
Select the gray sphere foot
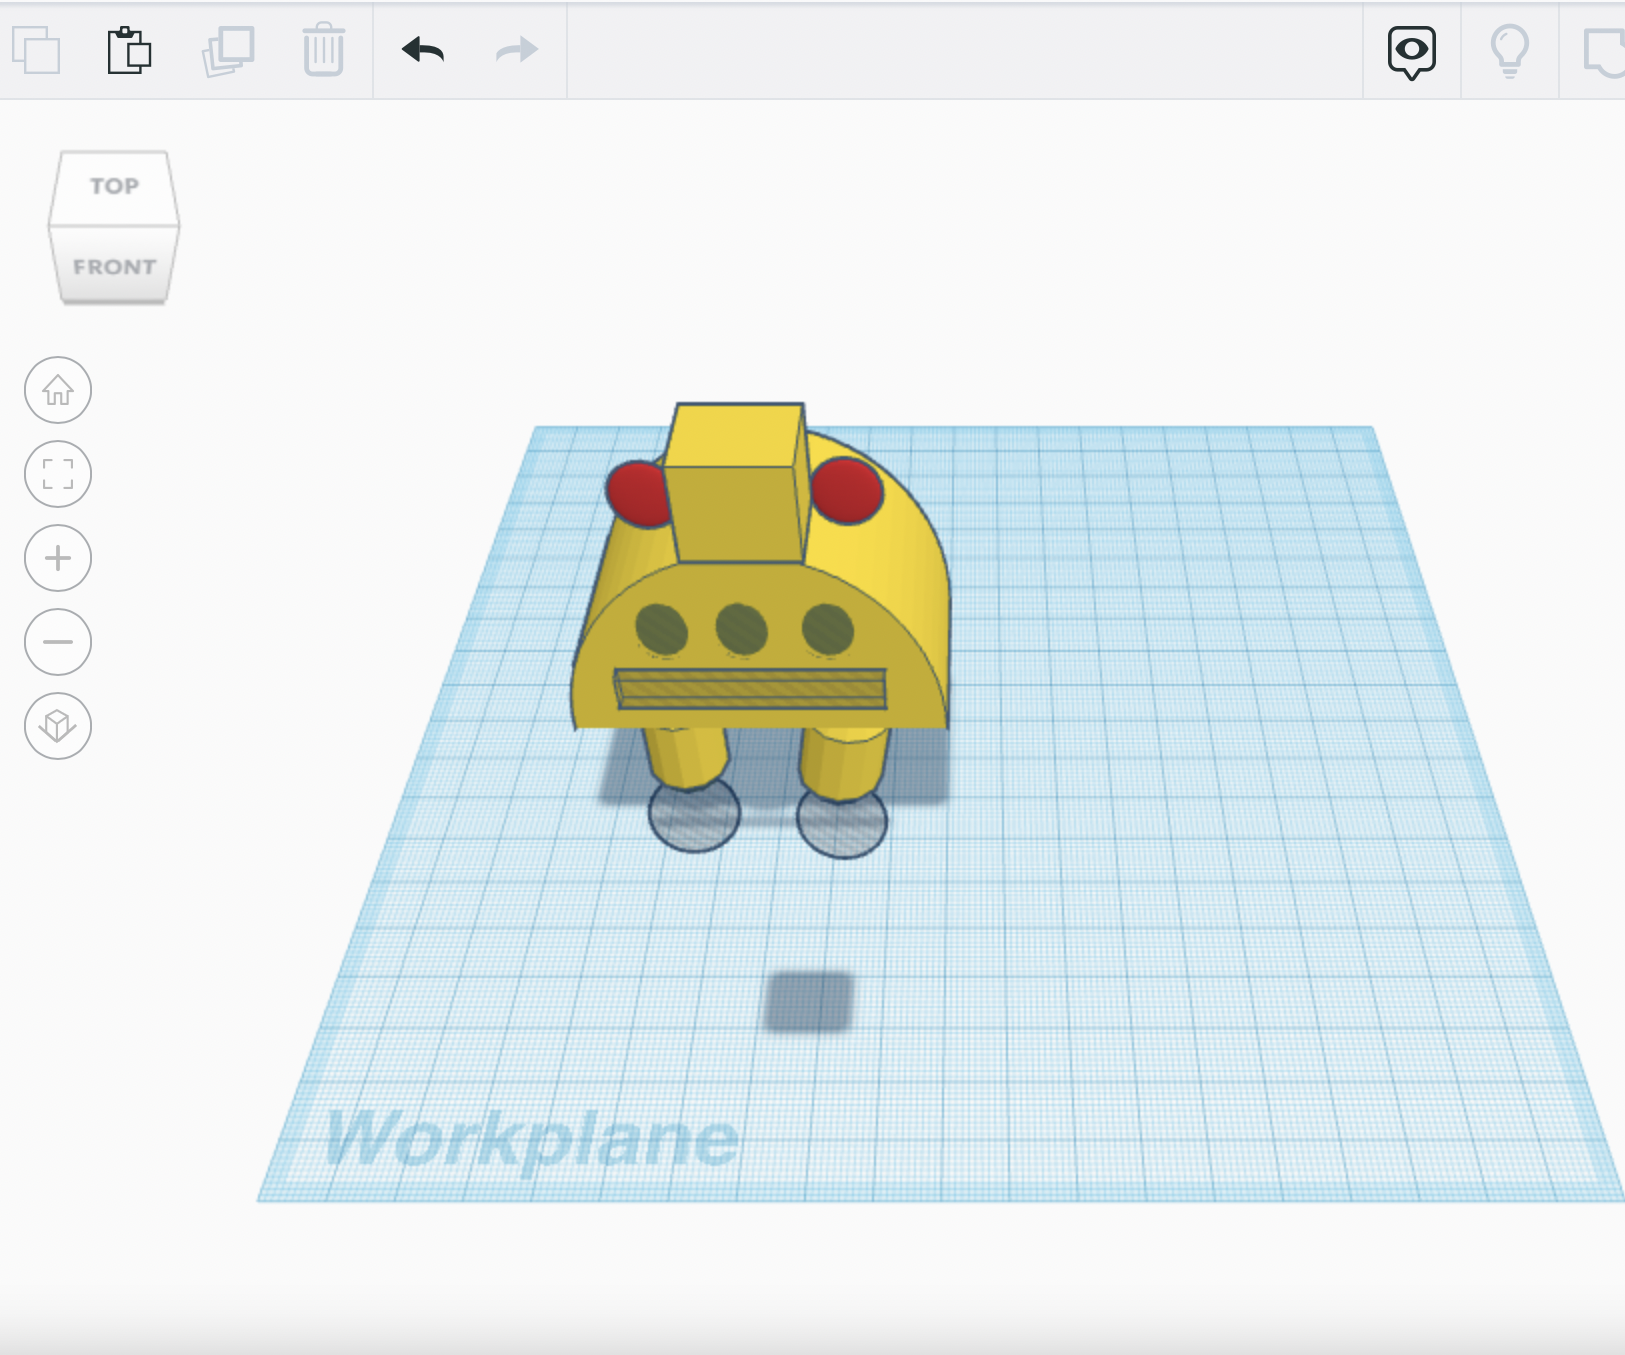[695, 820]
